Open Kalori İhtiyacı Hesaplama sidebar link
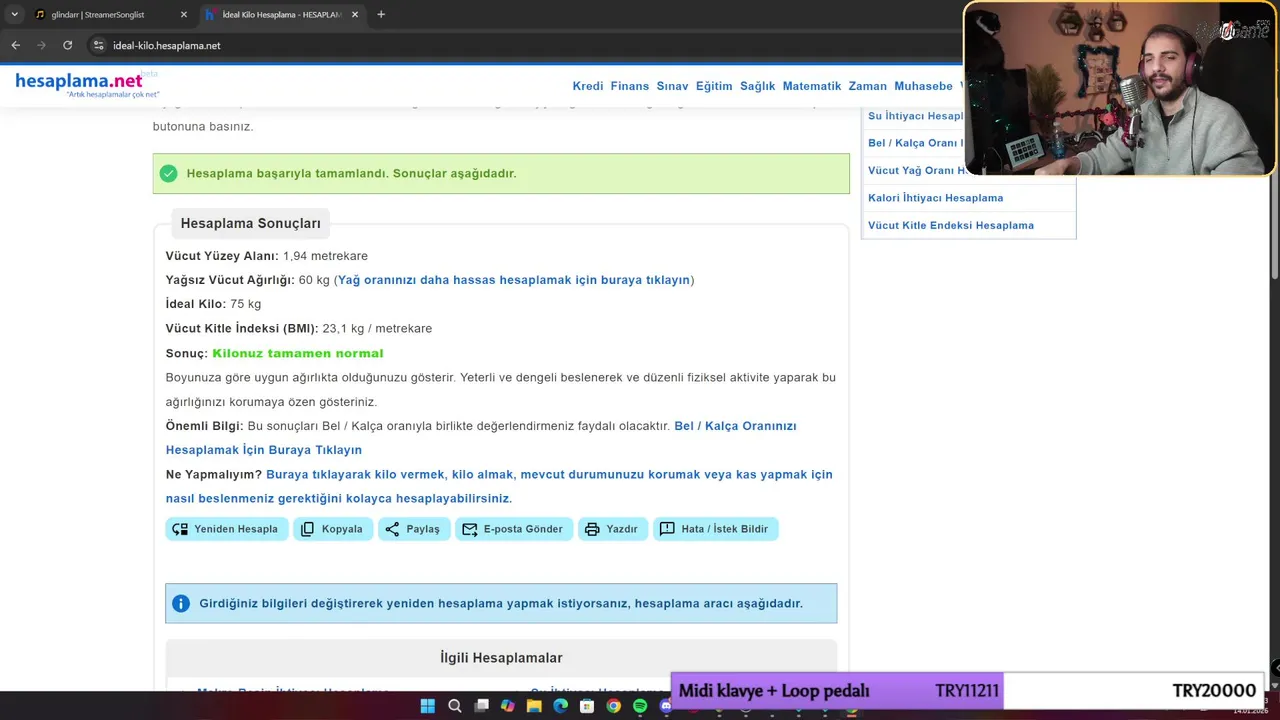1280x720 pixels. click(935, 198)
